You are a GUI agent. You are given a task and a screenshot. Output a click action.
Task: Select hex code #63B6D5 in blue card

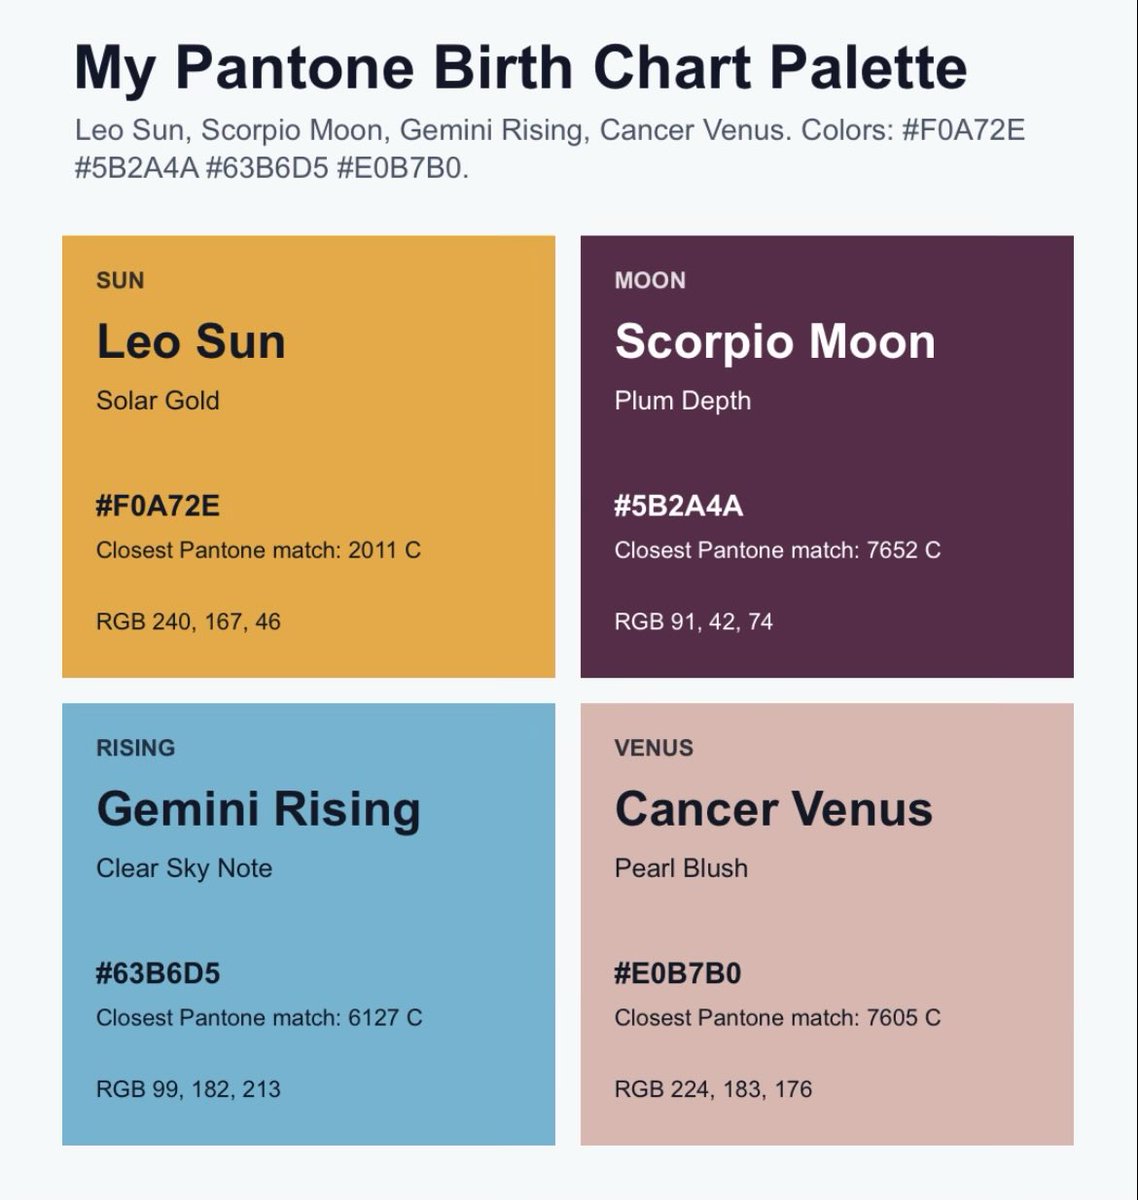tap(158, 973)
